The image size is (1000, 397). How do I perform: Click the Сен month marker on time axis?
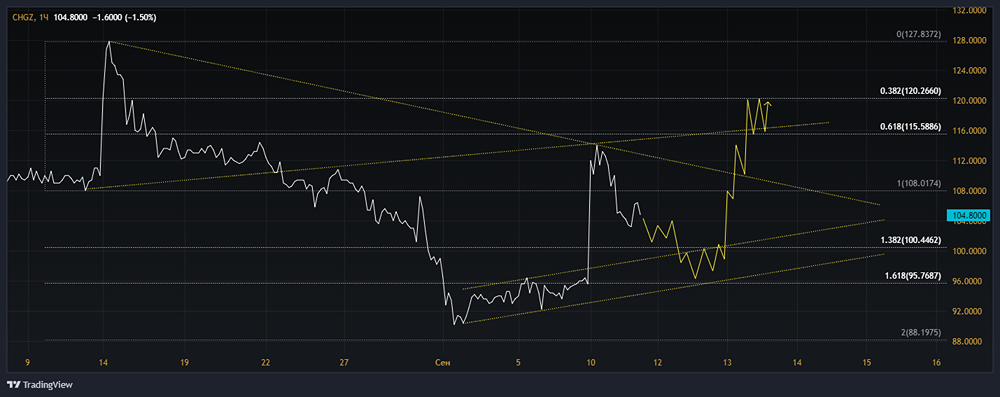(442, 363)
